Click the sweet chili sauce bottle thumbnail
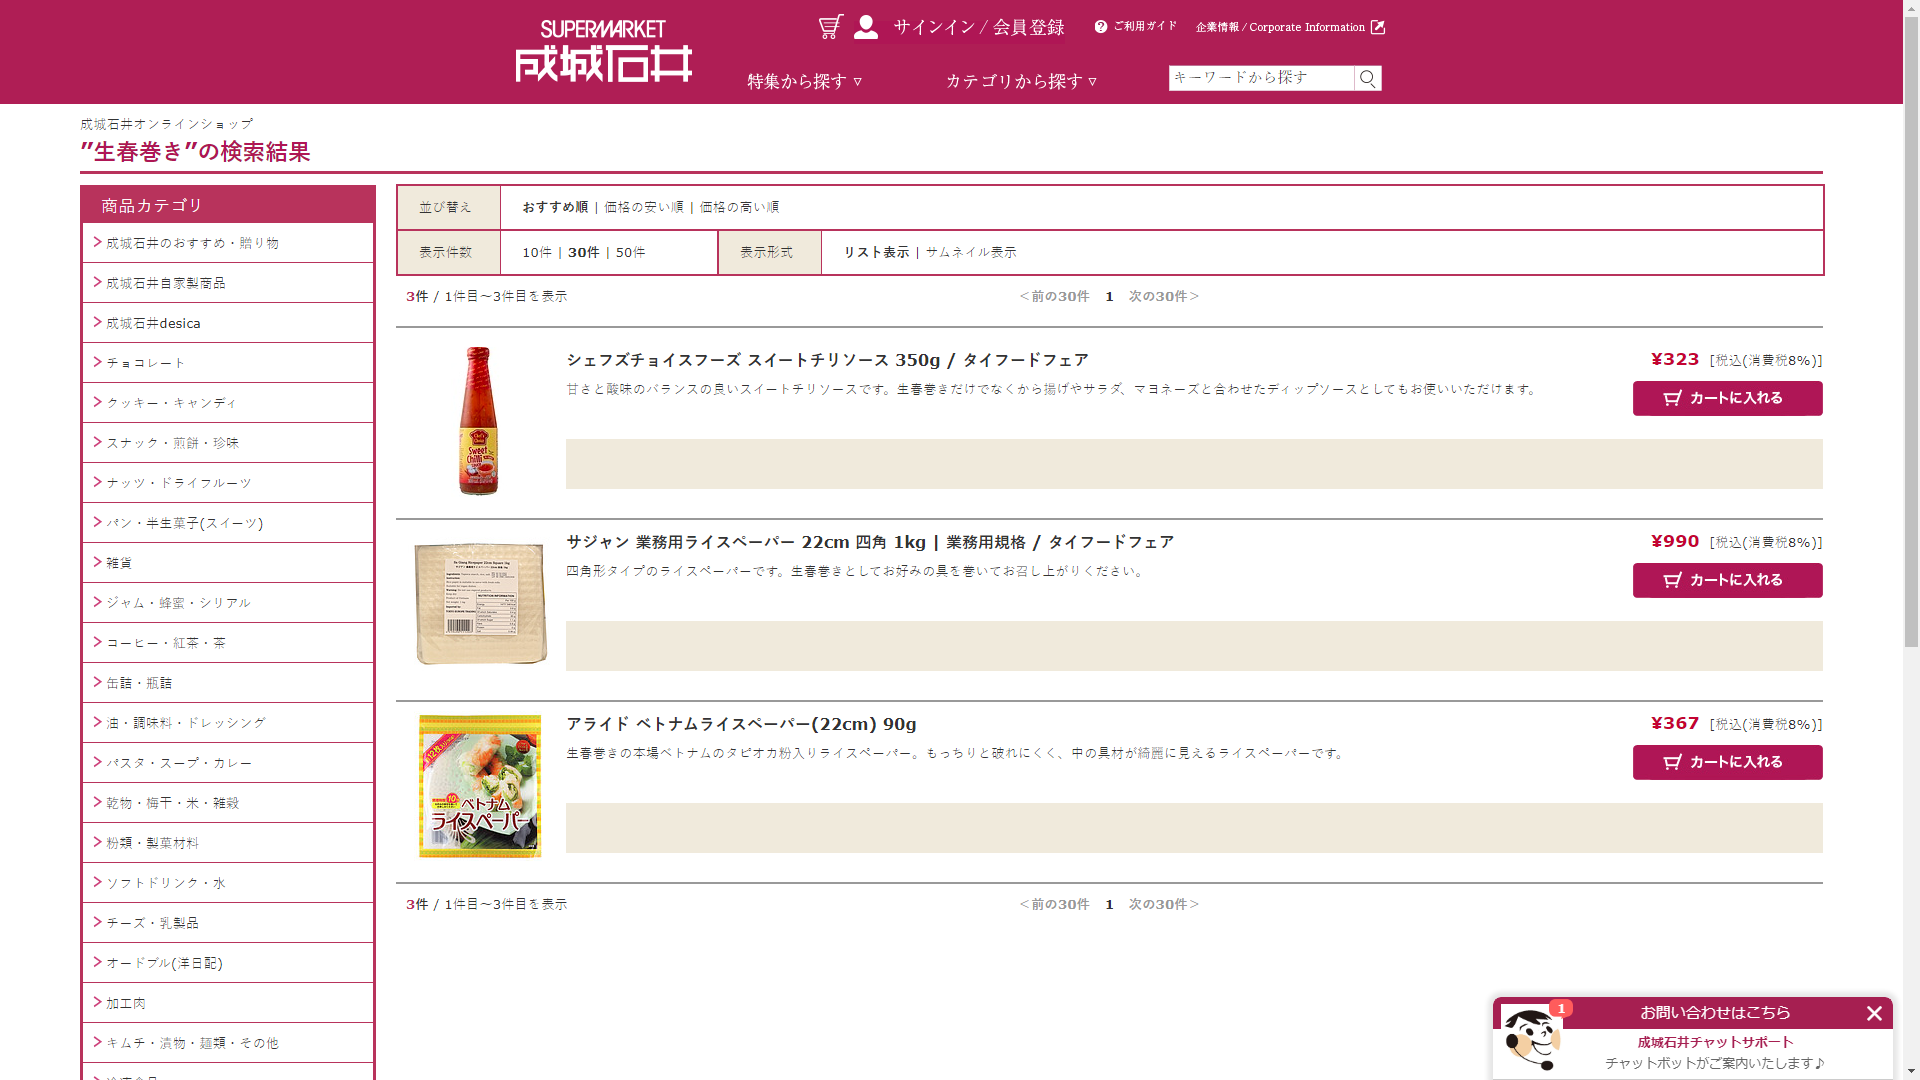 (479, 421)
